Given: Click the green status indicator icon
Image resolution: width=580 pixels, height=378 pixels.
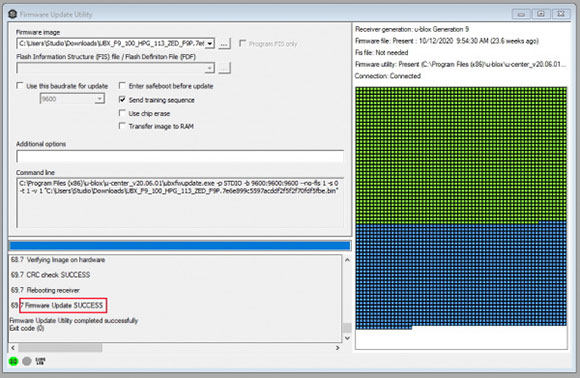Looking at the screenshot, I should click(13, 361).
